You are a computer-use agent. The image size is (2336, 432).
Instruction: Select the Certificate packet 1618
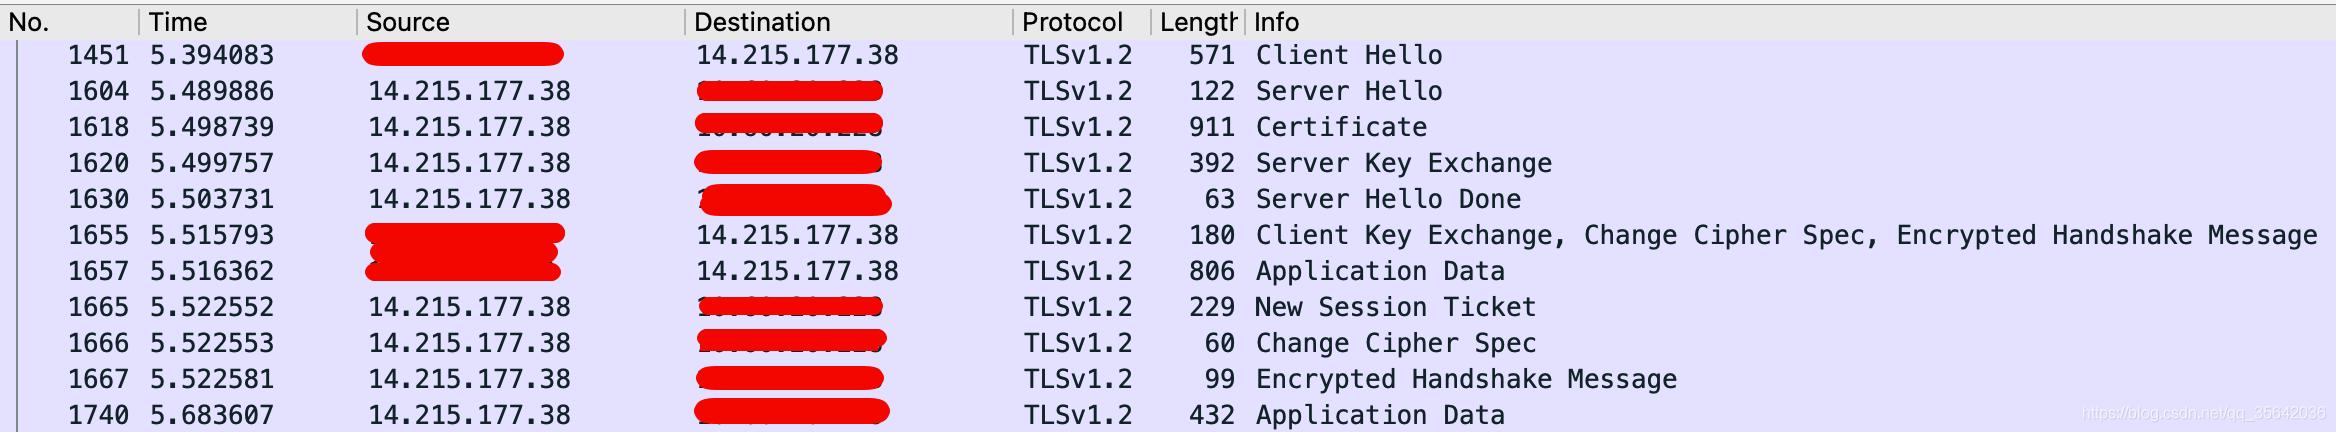pos(1340,127)
